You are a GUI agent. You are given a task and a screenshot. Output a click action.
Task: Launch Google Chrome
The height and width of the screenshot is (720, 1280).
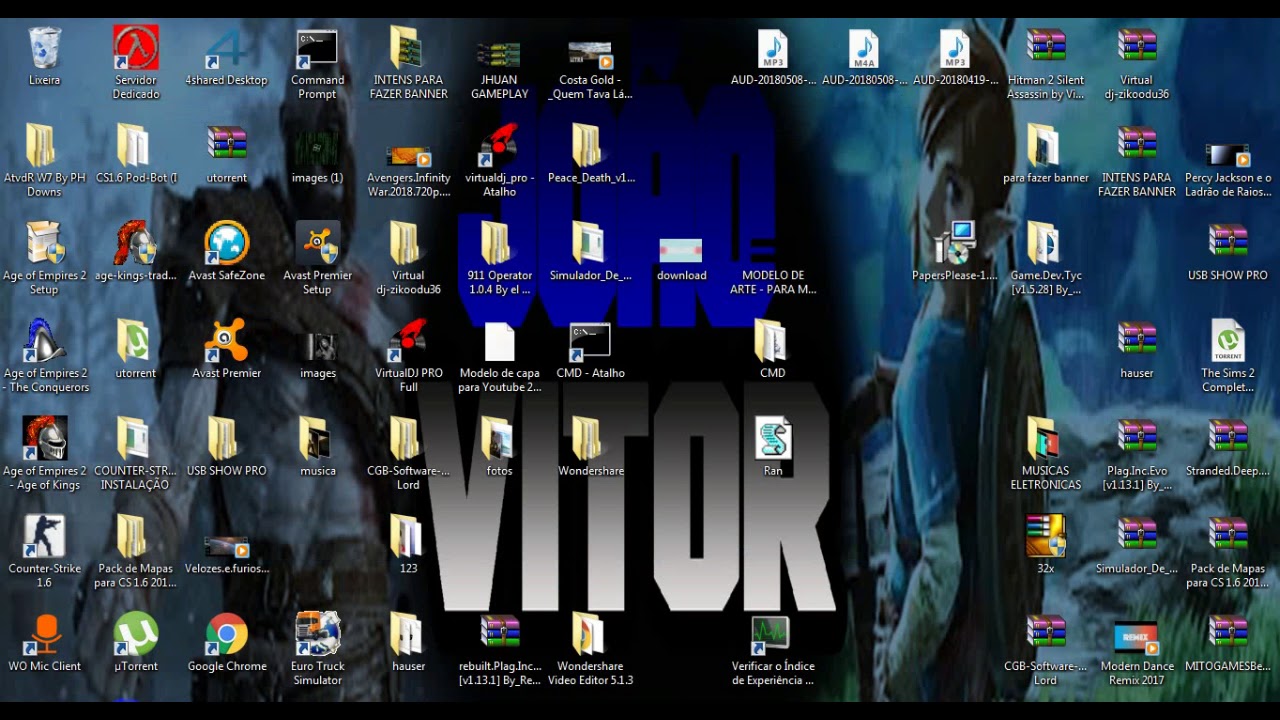226,635
